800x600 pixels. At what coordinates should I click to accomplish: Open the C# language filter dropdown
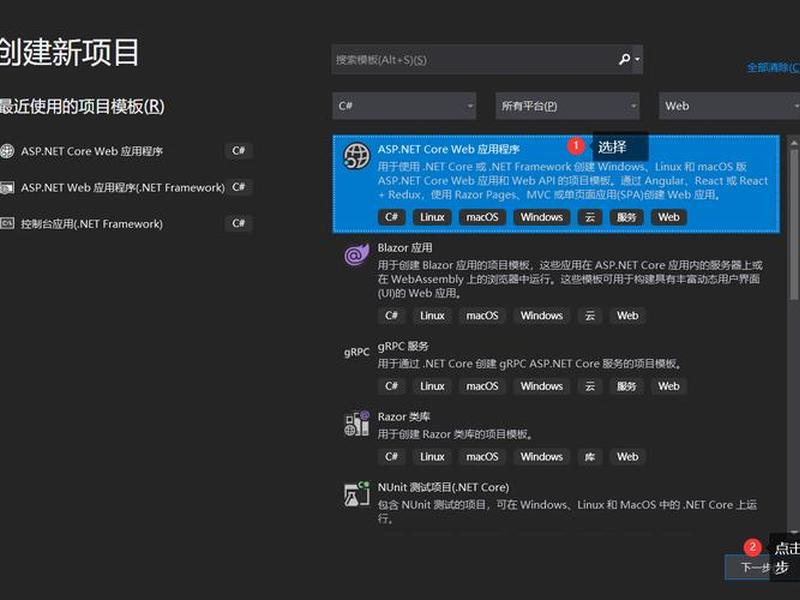coord(404,106)
